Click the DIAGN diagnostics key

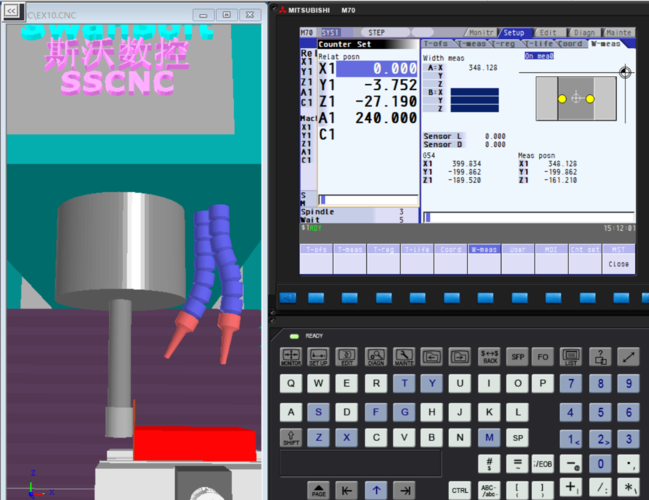pyautogui.click(x=376, y=356)
